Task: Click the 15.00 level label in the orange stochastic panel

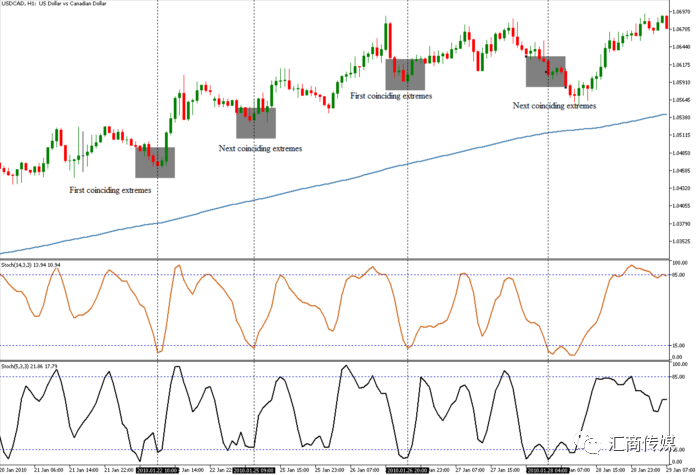Action: coord(678,345)
